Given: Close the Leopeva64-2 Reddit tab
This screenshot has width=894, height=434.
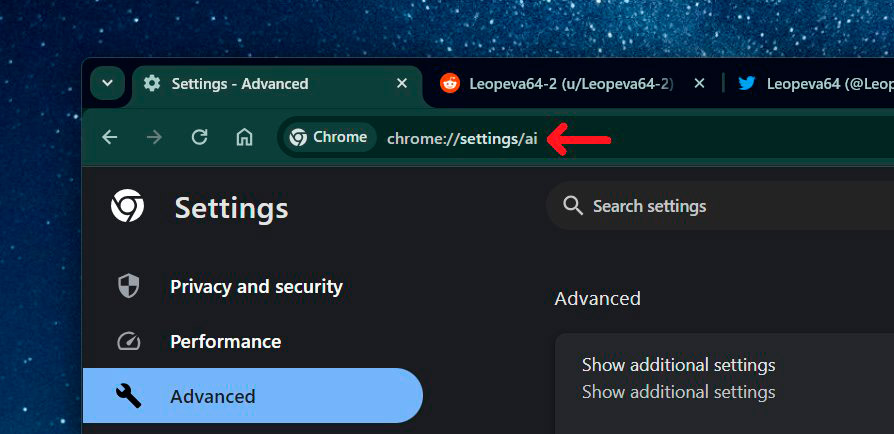Looking at the screenshot, I should point(700,84).
